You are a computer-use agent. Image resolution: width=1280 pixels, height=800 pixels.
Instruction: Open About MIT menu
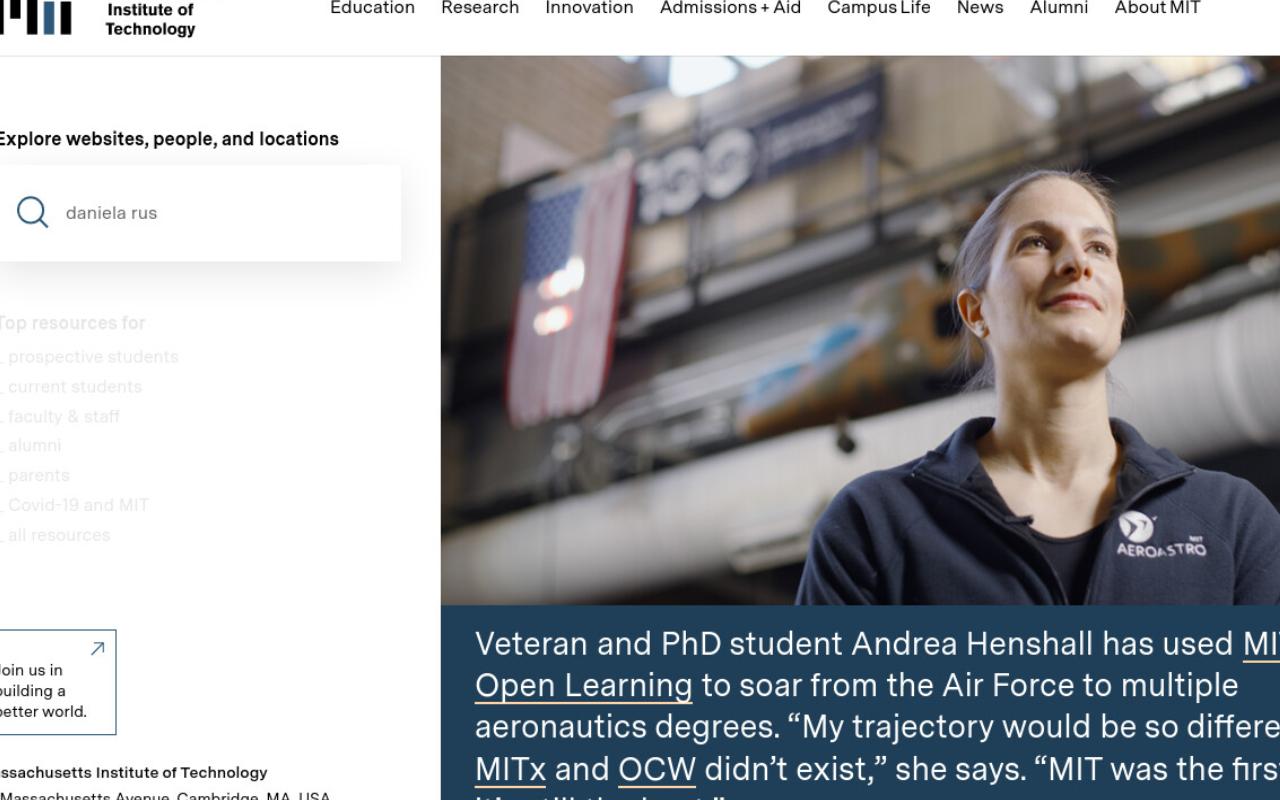tap(1157, 8)
